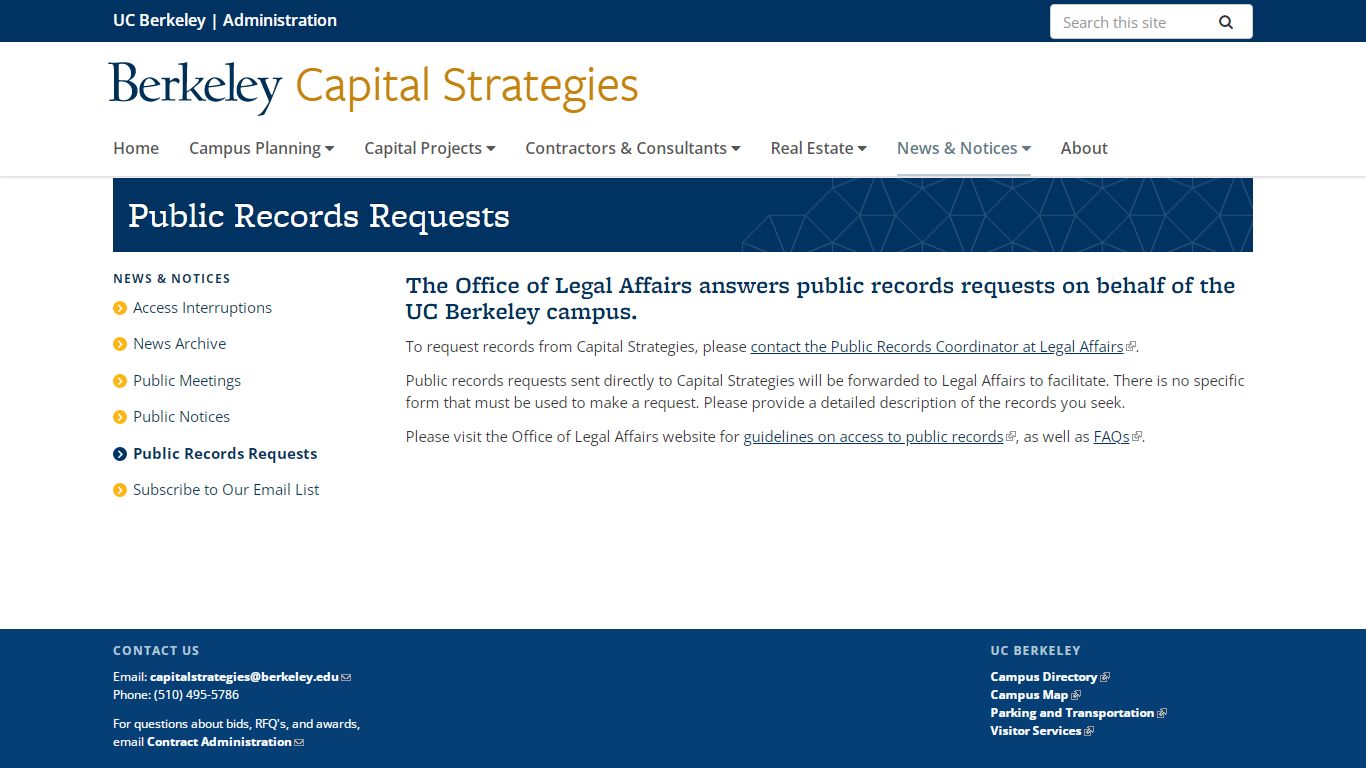Click external-link icon after Campus Directory

[1105, 677]
